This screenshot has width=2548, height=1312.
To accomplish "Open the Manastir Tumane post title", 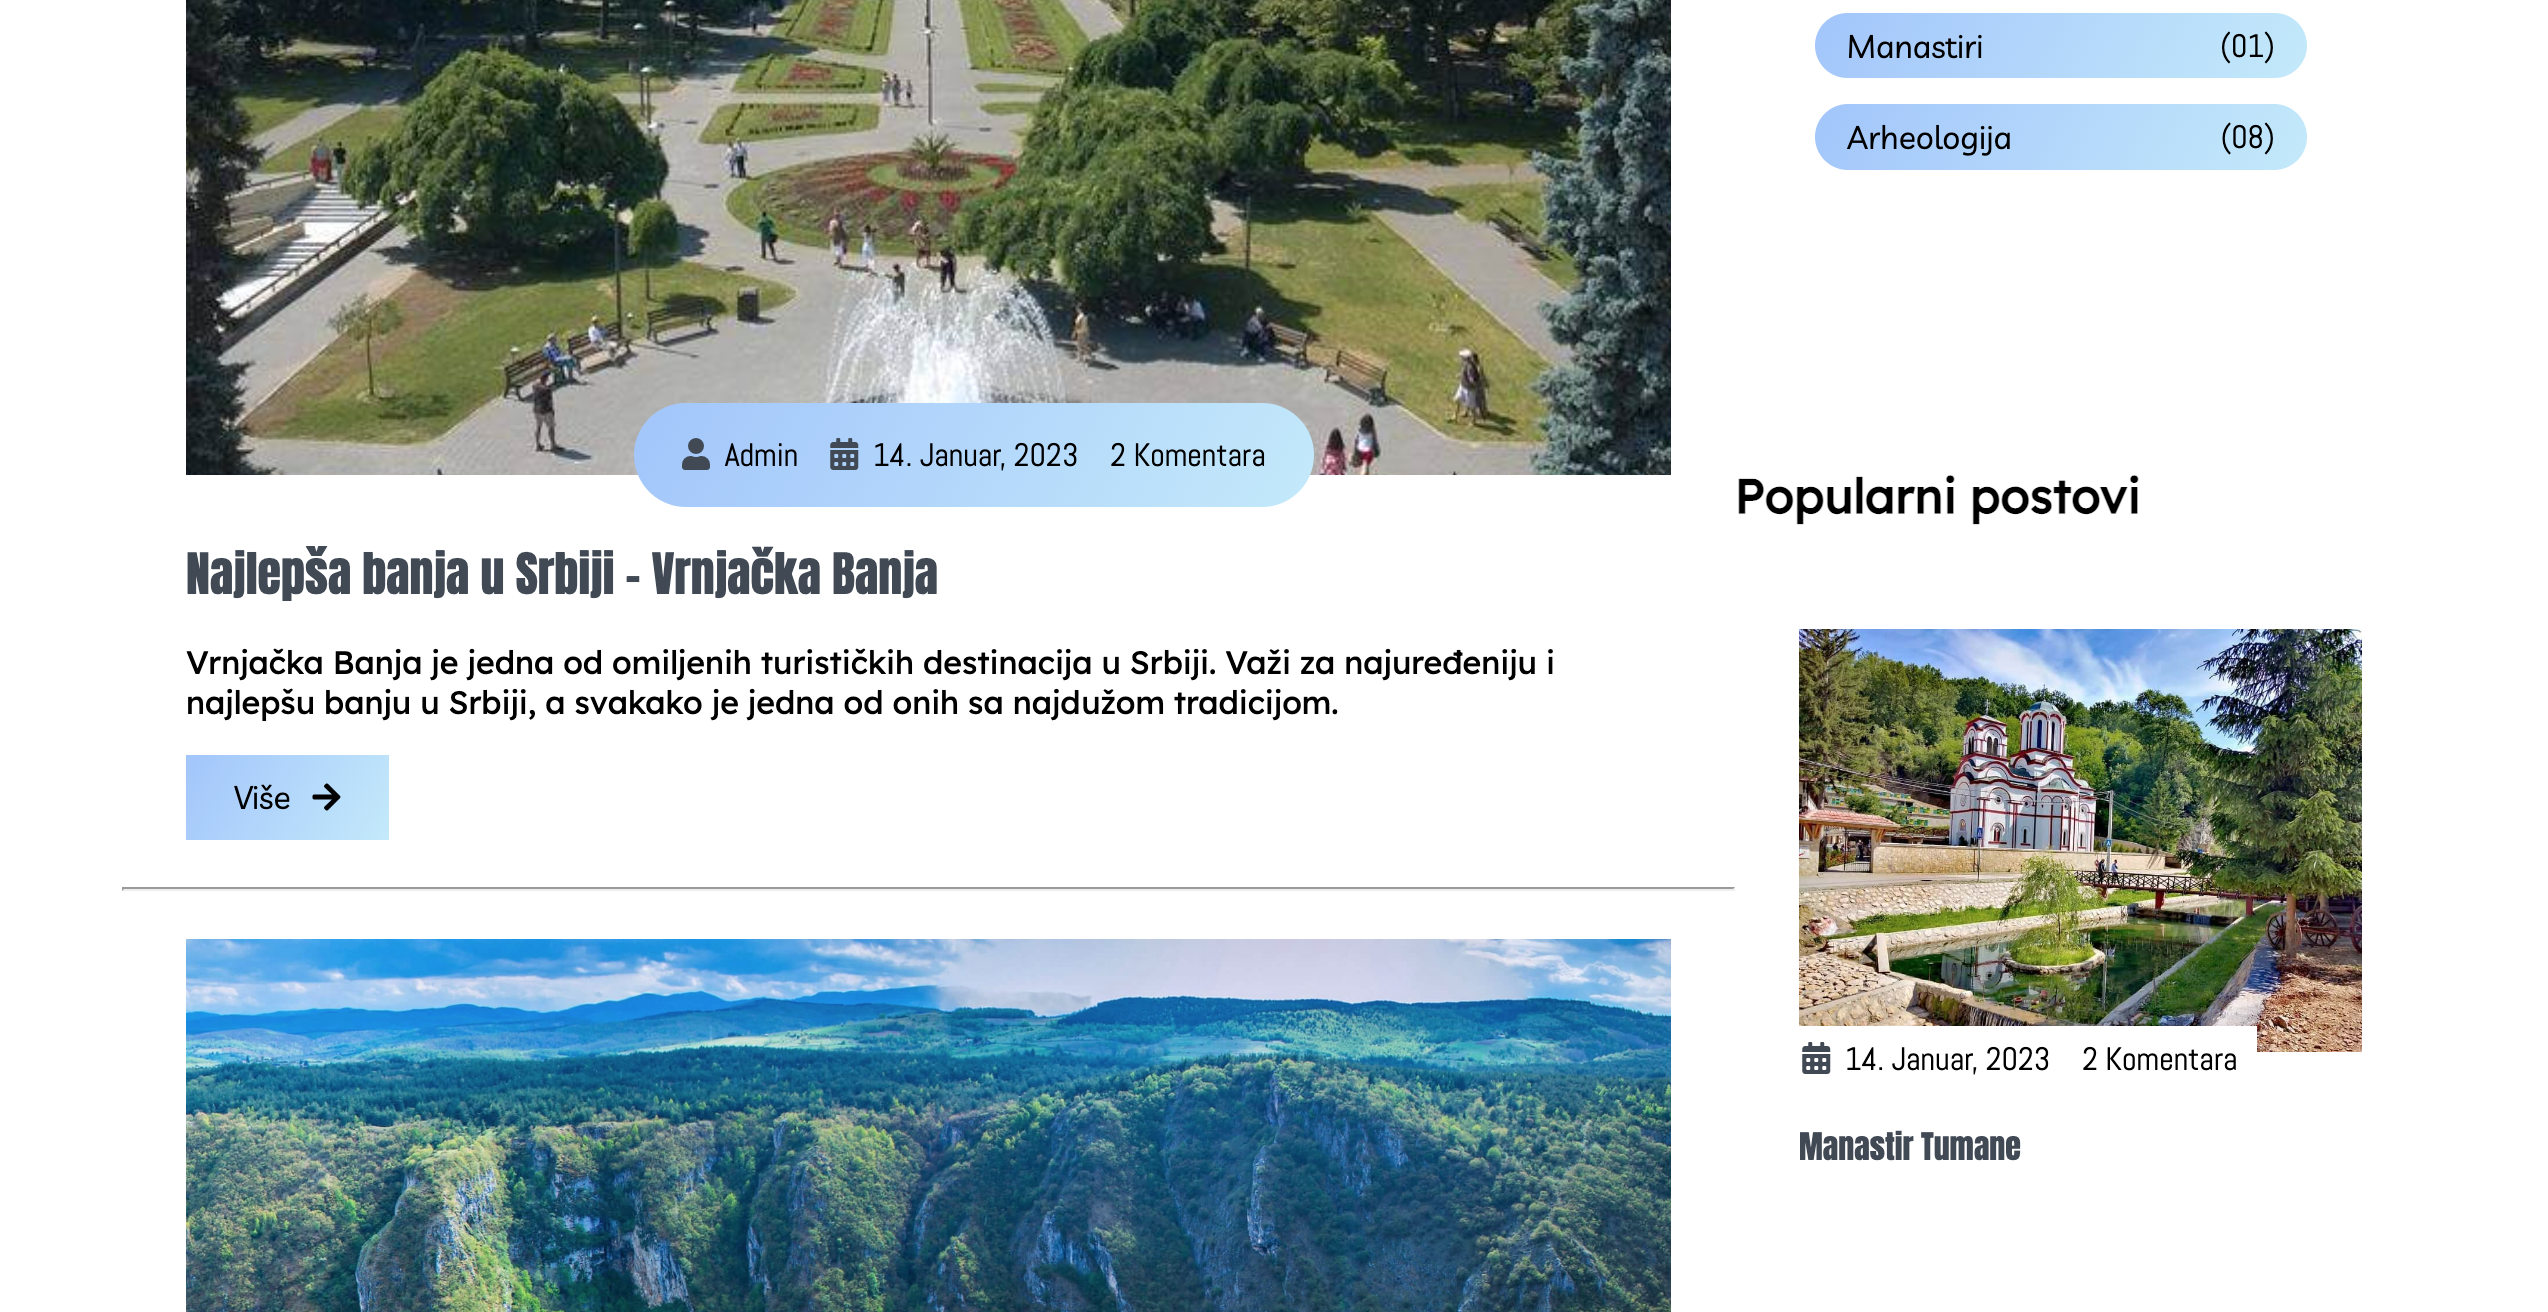I will pyautogui.click(x=1909, y=1146).
